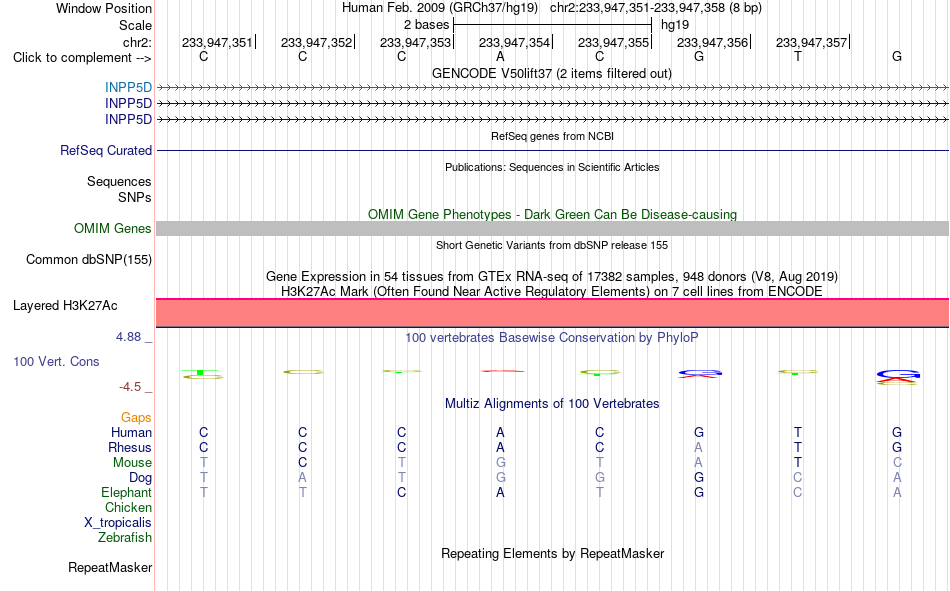
Task: Click the OMIM Gene Phenotypes green title
Action: pos(552,215)
